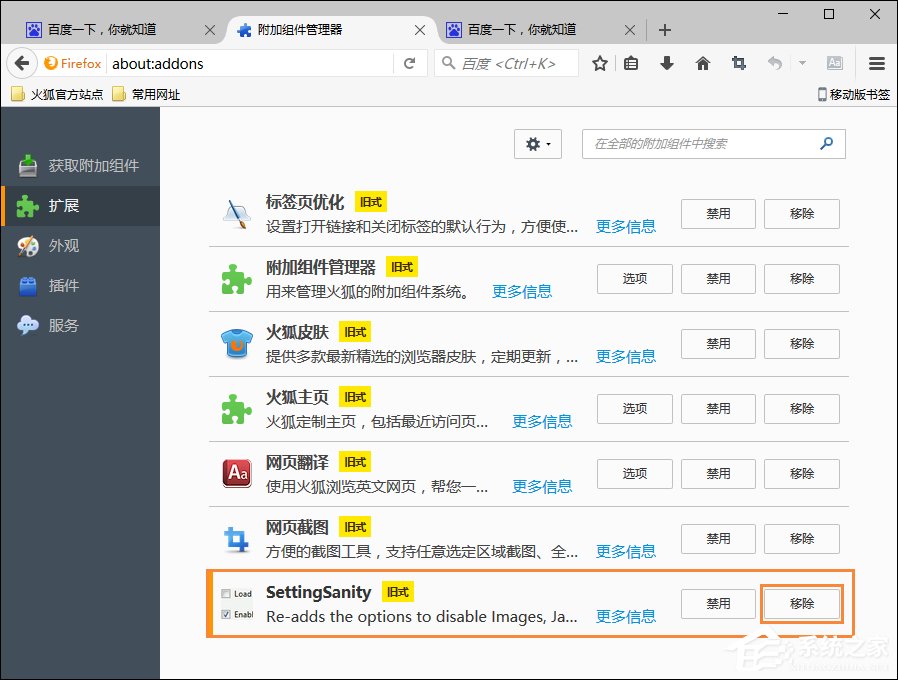Click the Aa translation toolbar icon
The height and width of the screenshot is (680, 898).
click(x=834, y=62)
